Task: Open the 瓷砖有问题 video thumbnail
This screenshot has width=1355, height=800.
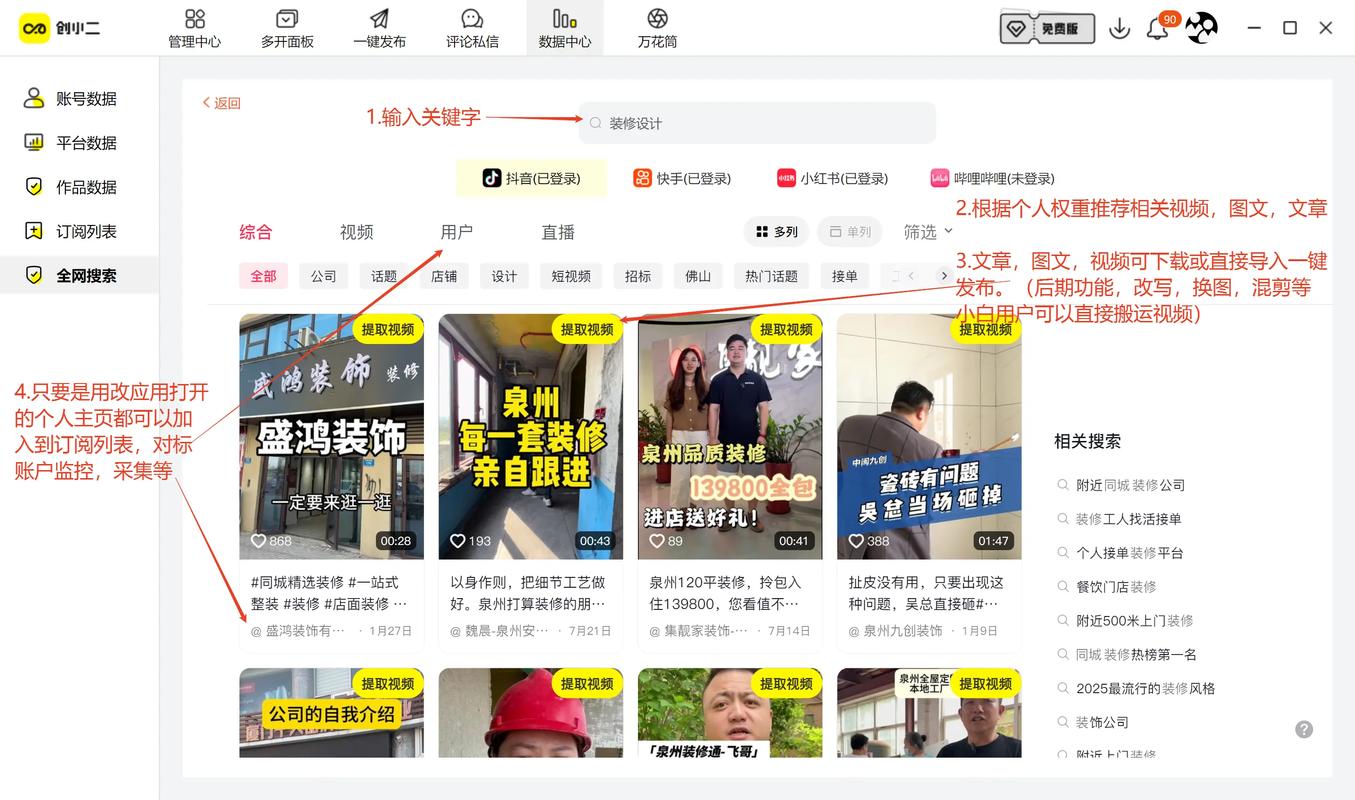Action: tap(929, 436)
